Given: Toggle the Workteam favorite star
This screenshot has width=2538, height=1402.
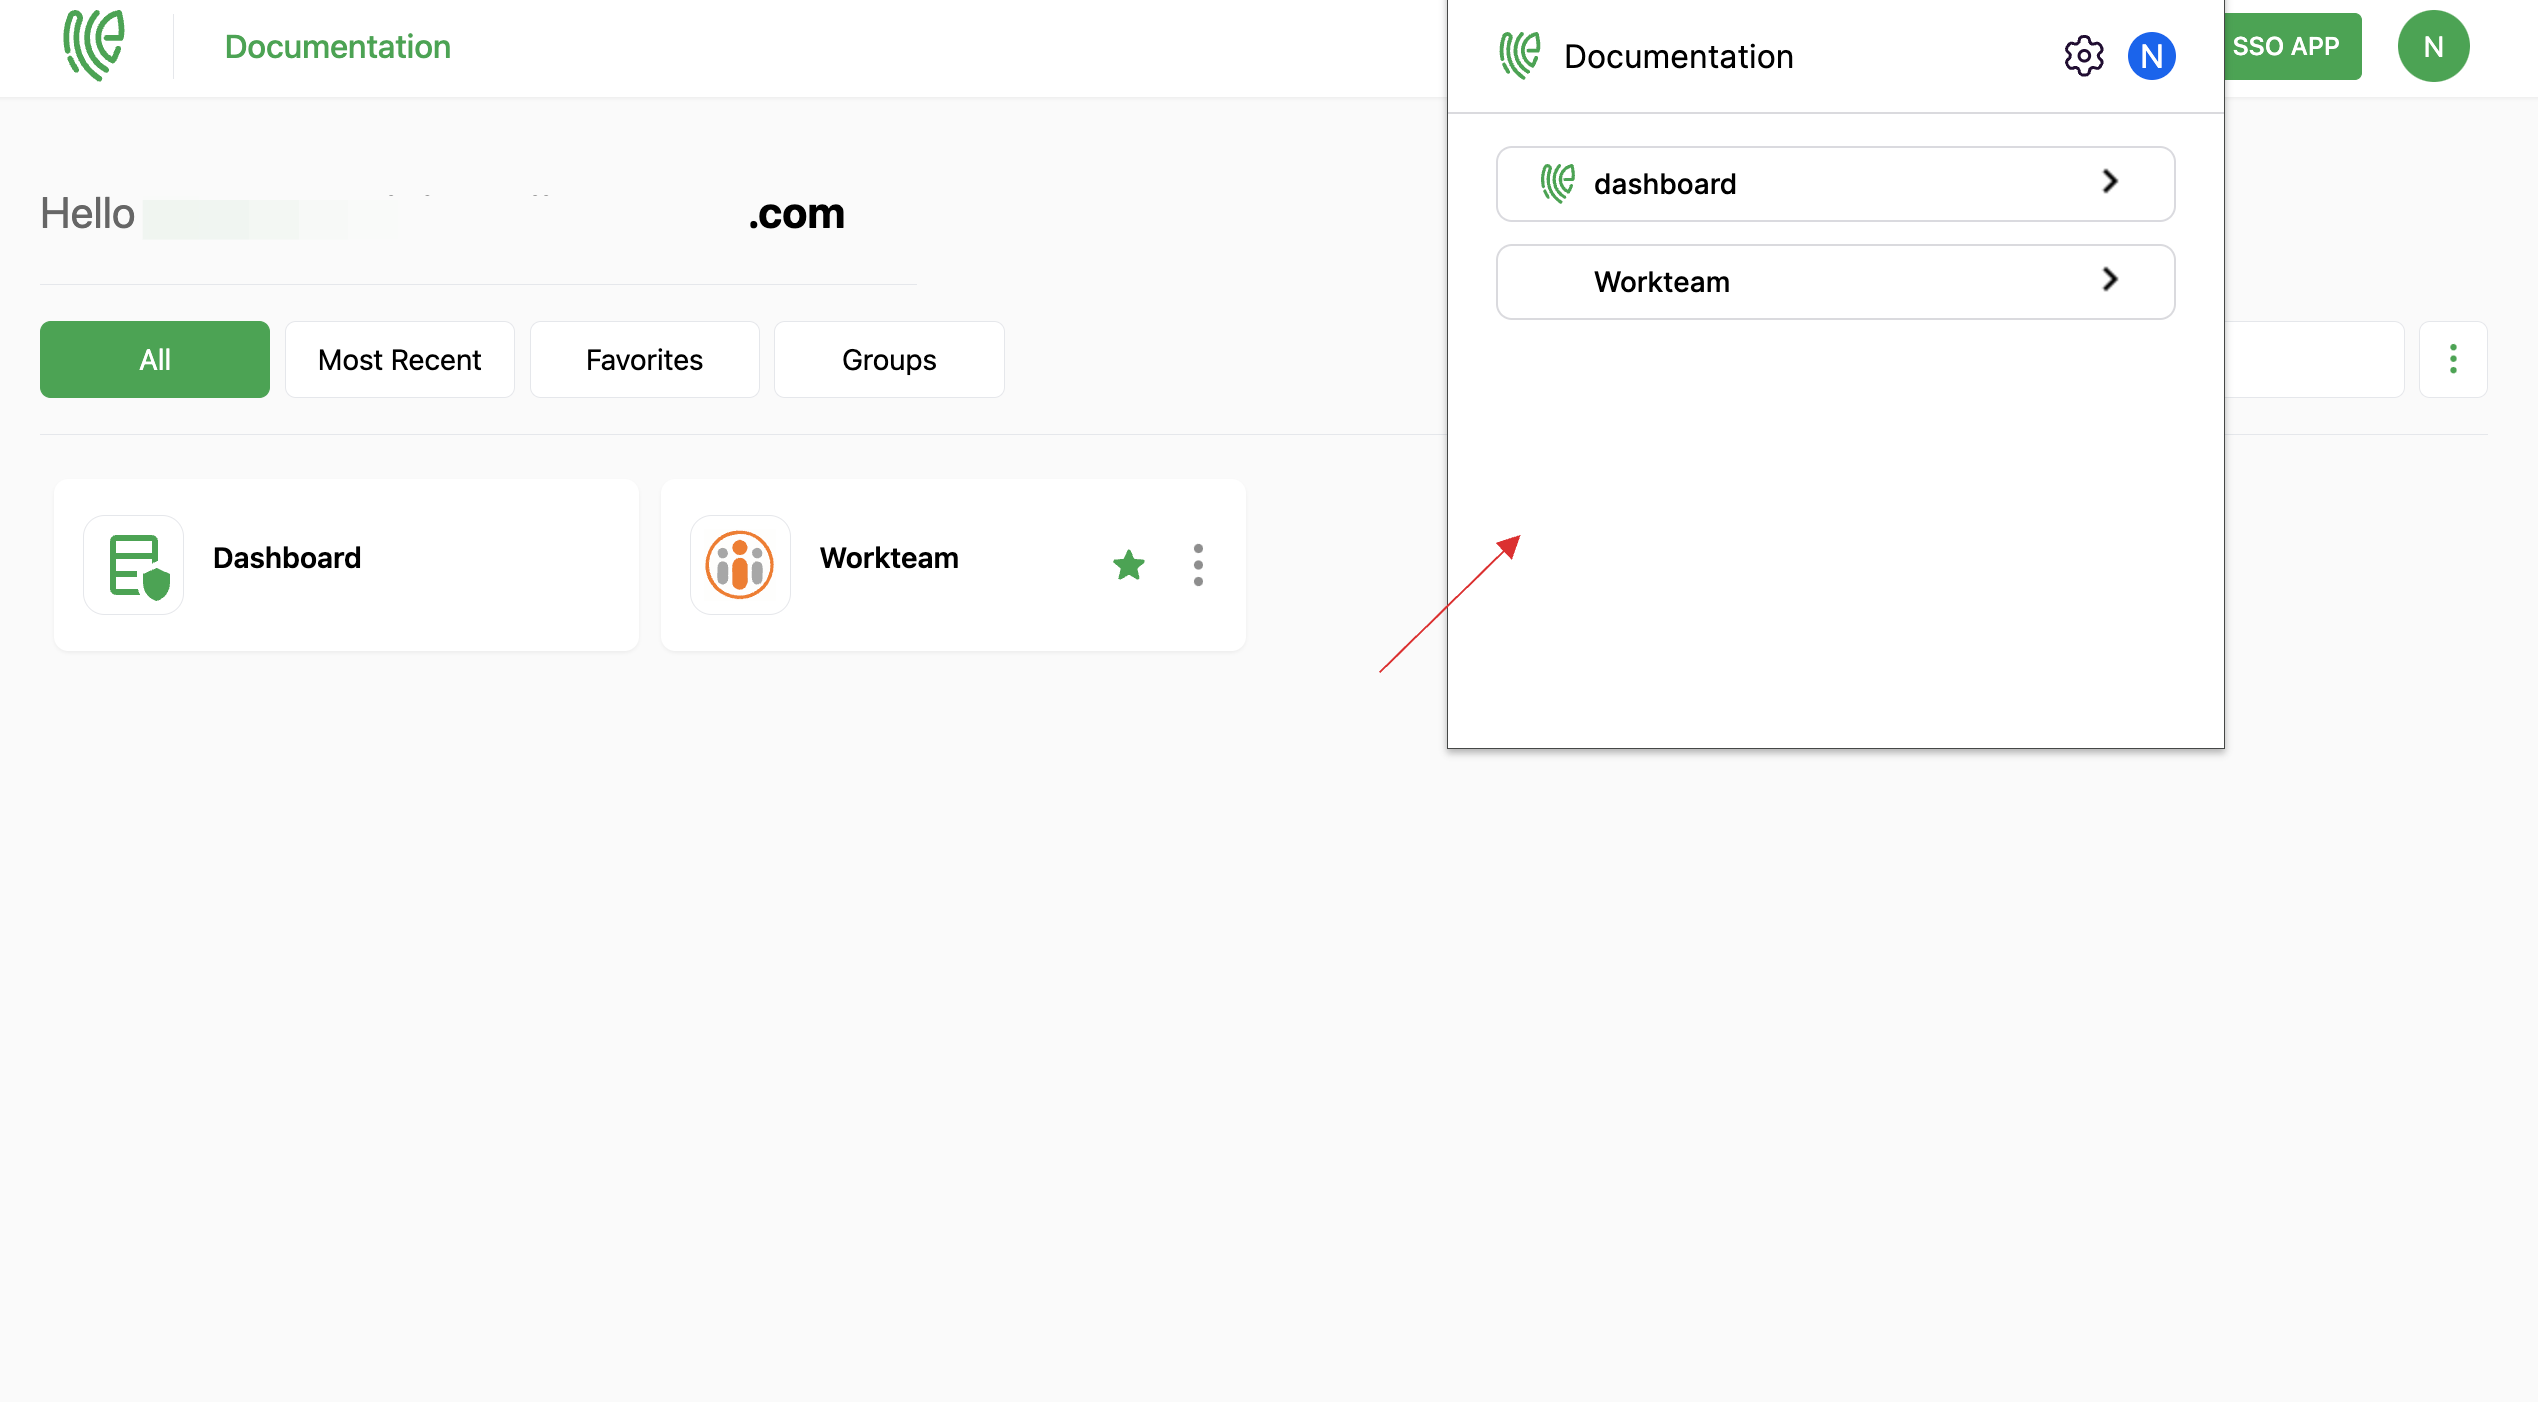Looking at the screenshot, I should pos(1129,565).
